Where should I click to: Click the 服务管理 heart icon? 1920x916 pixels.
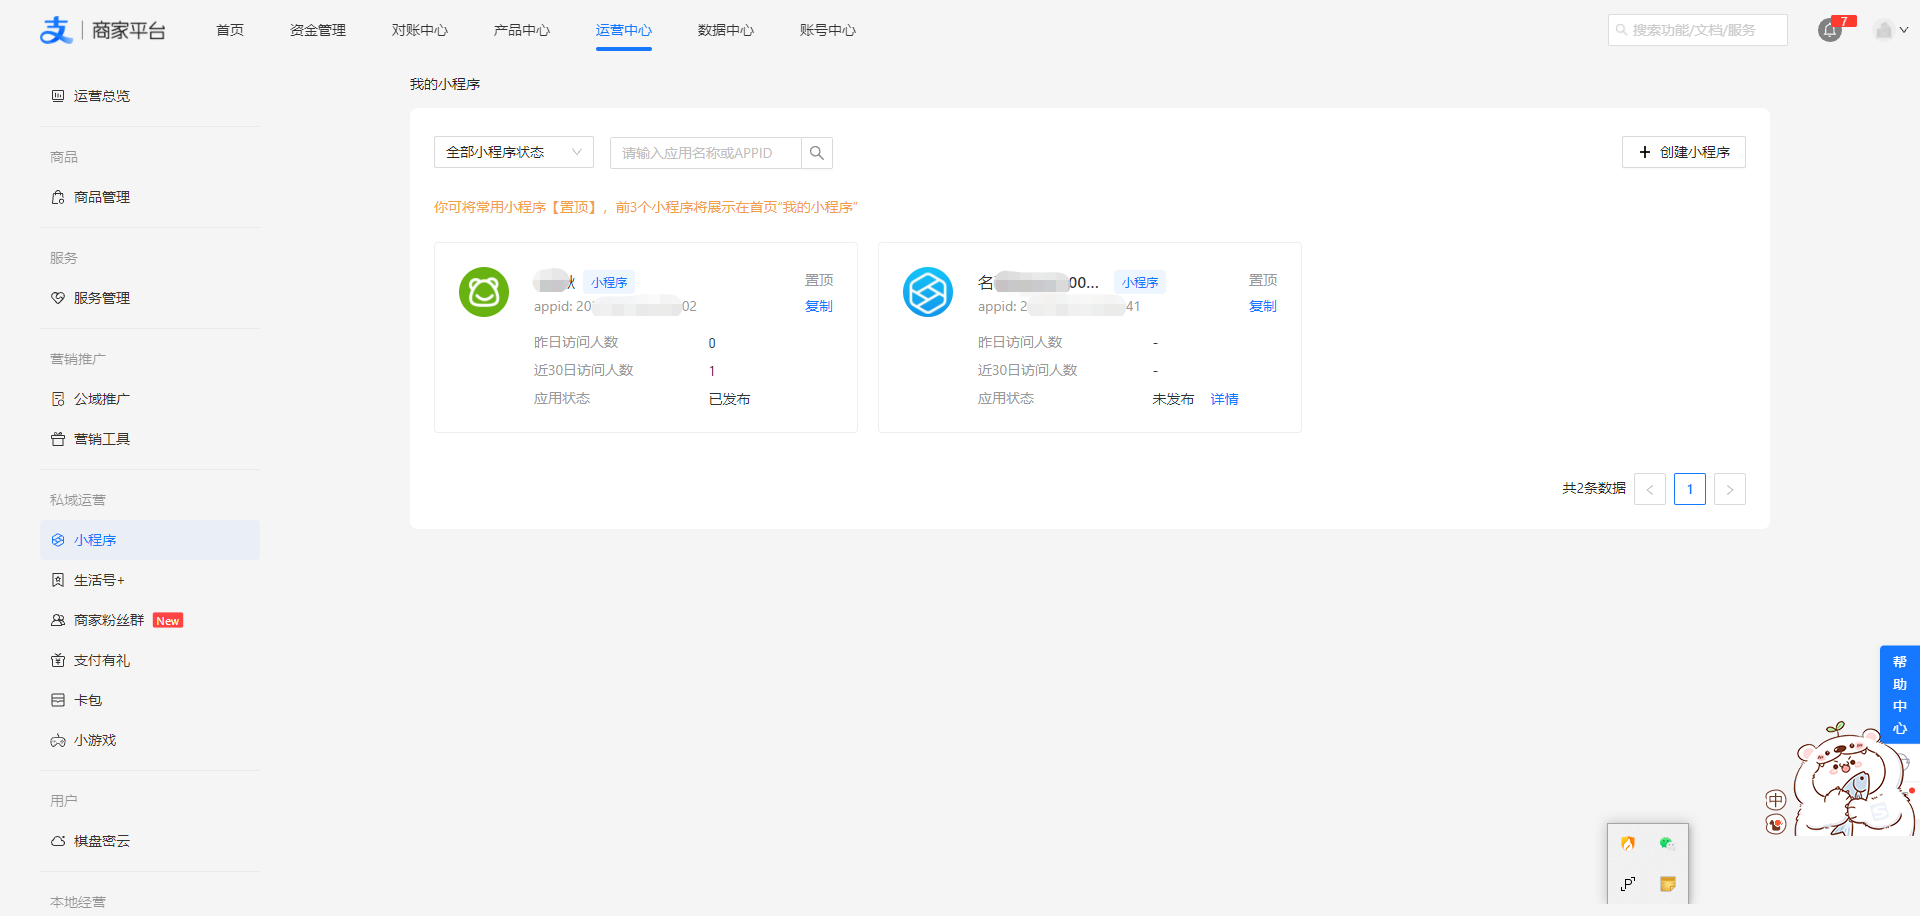58,298
